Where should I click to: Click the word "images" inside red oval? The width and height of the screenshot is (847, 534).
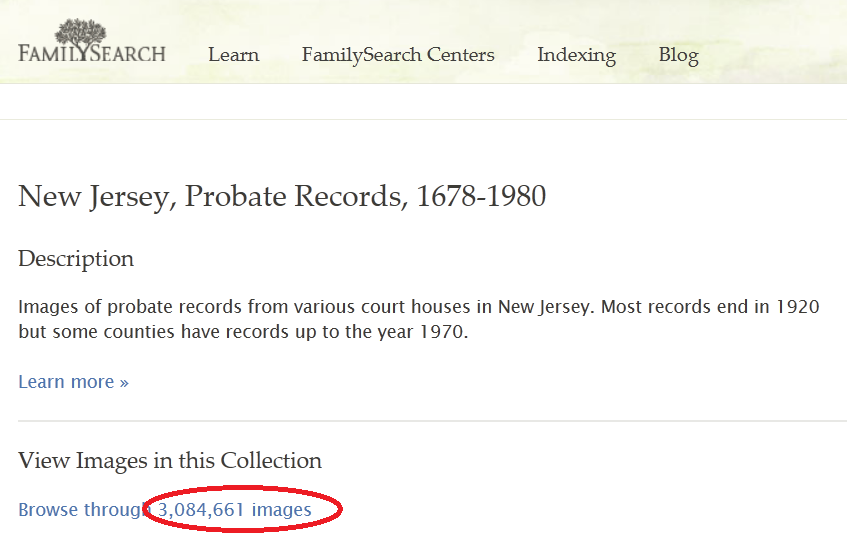[282, 510]
